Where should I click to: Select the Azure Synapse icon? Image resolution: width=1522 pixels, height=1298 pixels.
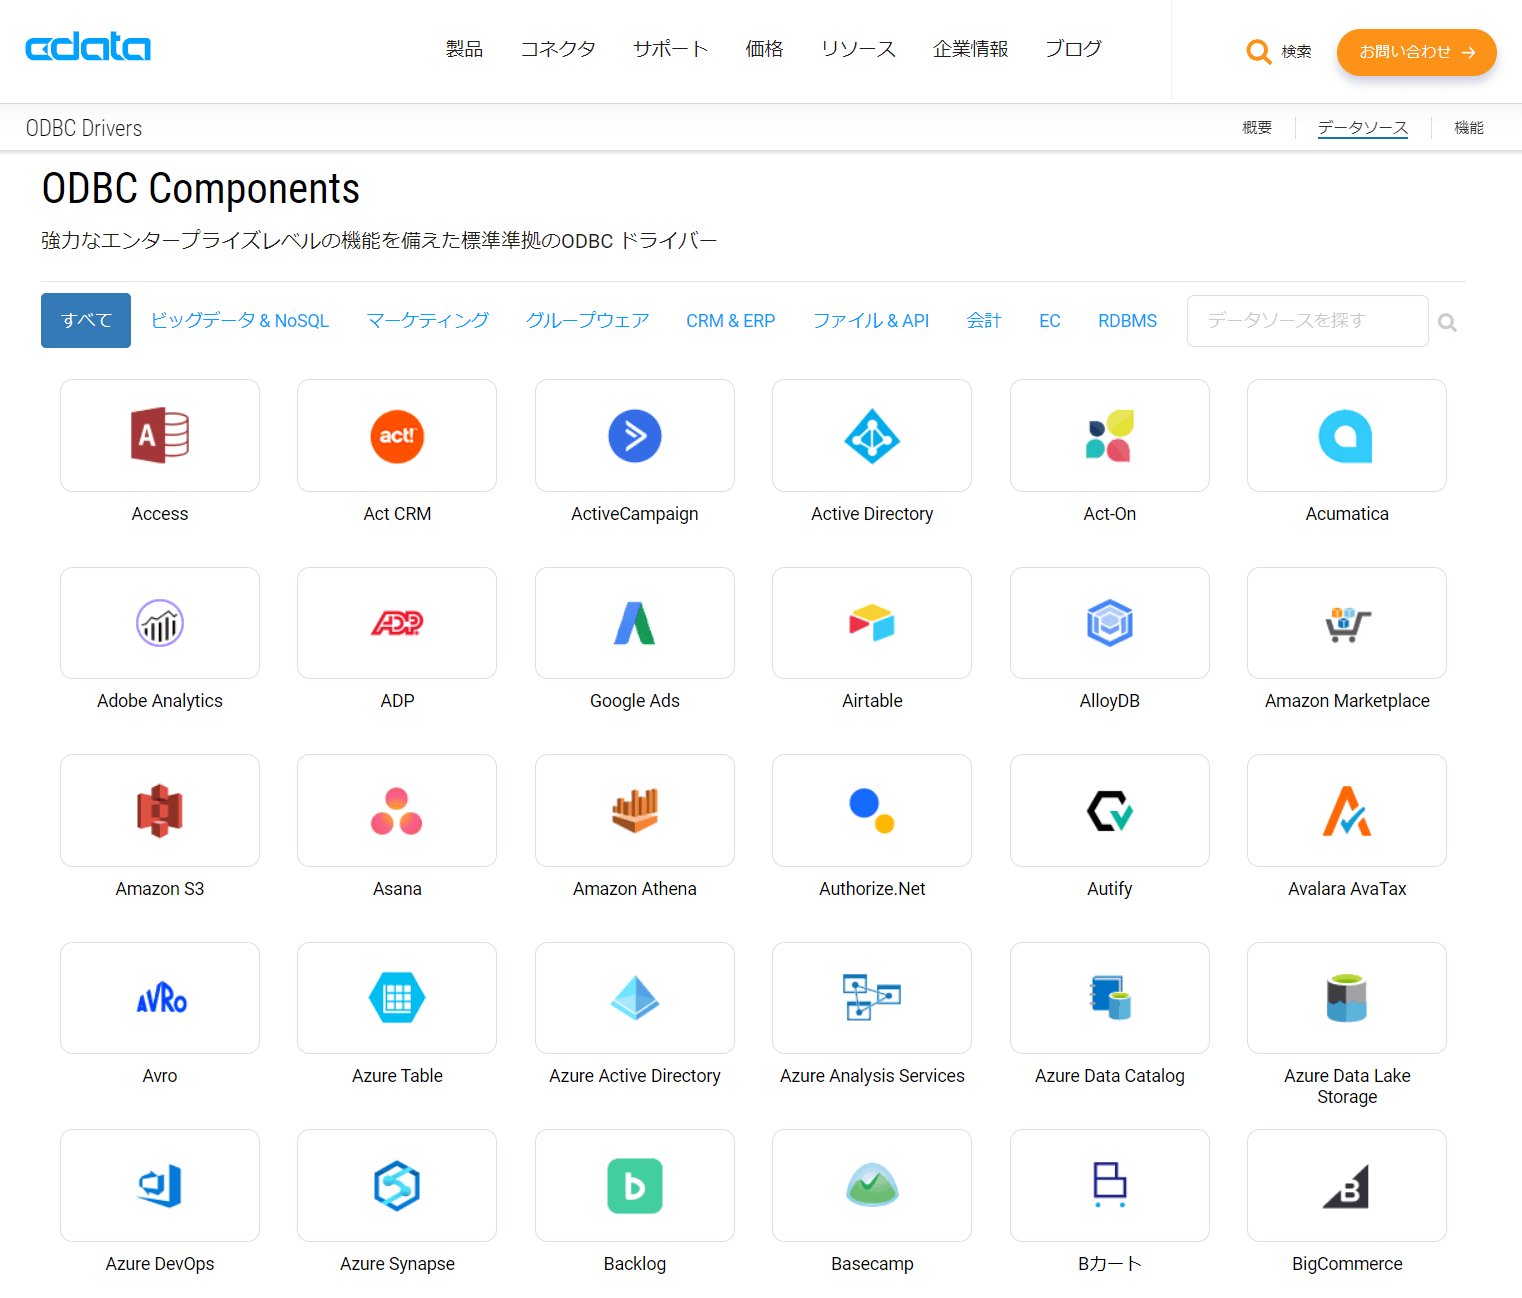coord(397,1186)
